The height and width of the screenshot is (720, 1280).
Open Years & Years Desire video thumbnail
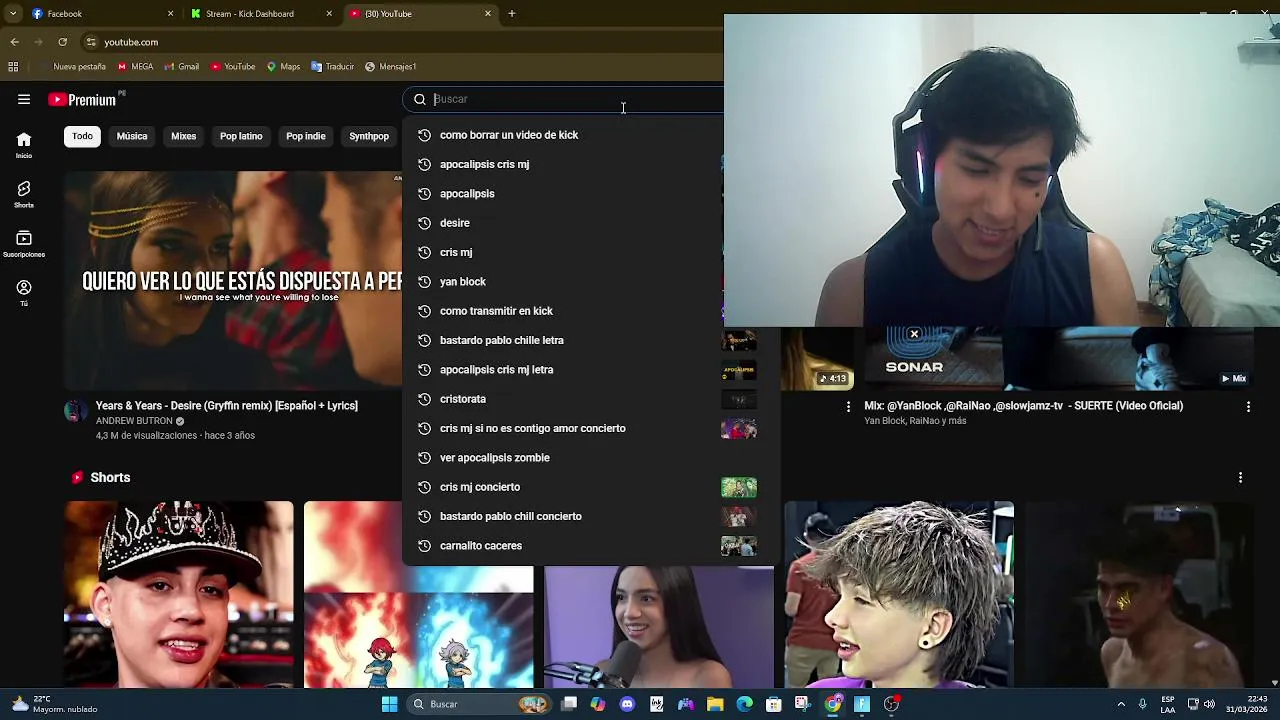(233, 280)
